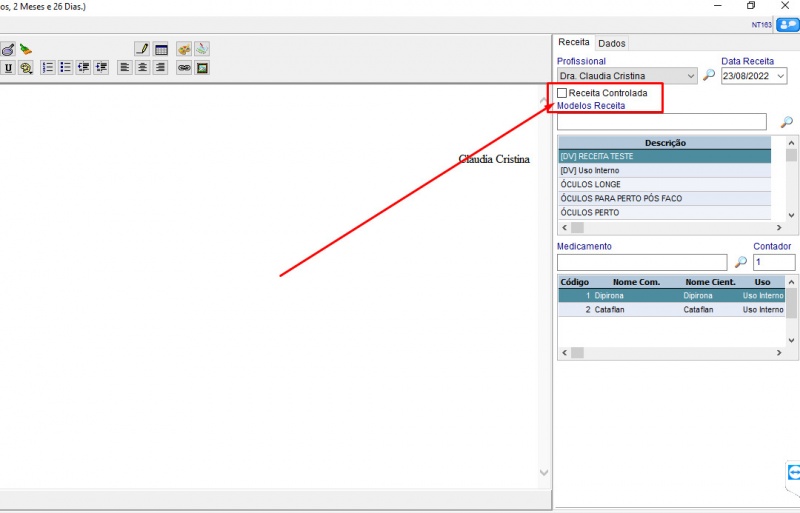Insert an image from toolbar

tap(202, 68)
